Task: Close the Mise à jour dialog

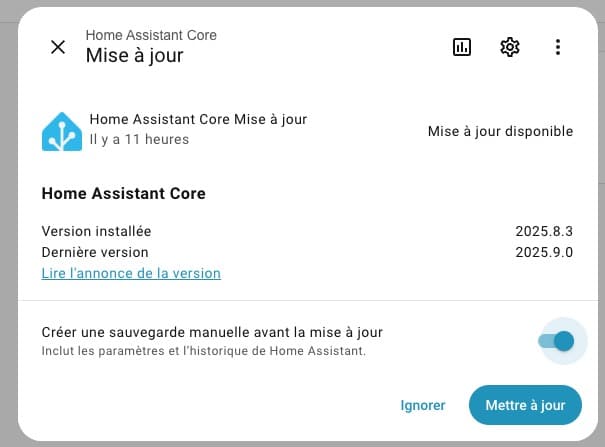Action: click(x=58, y=47)
